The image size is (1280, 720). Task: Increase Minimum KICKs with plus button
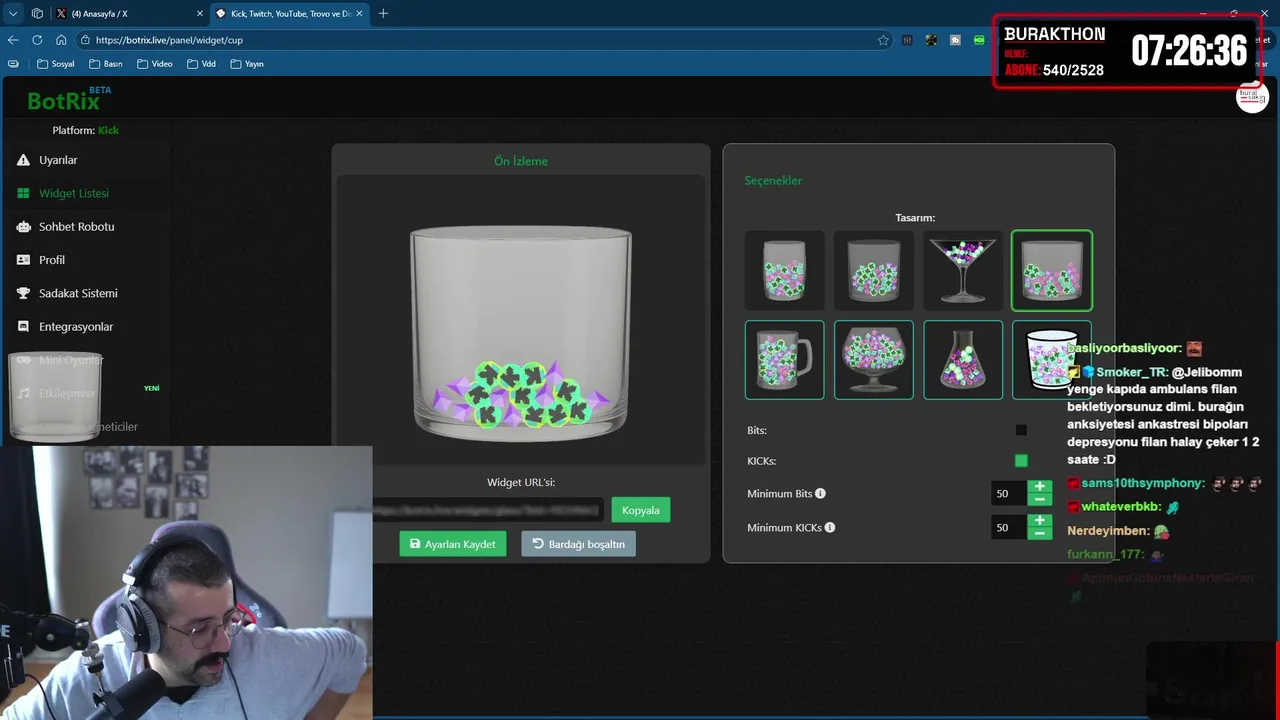(1040, 521)
